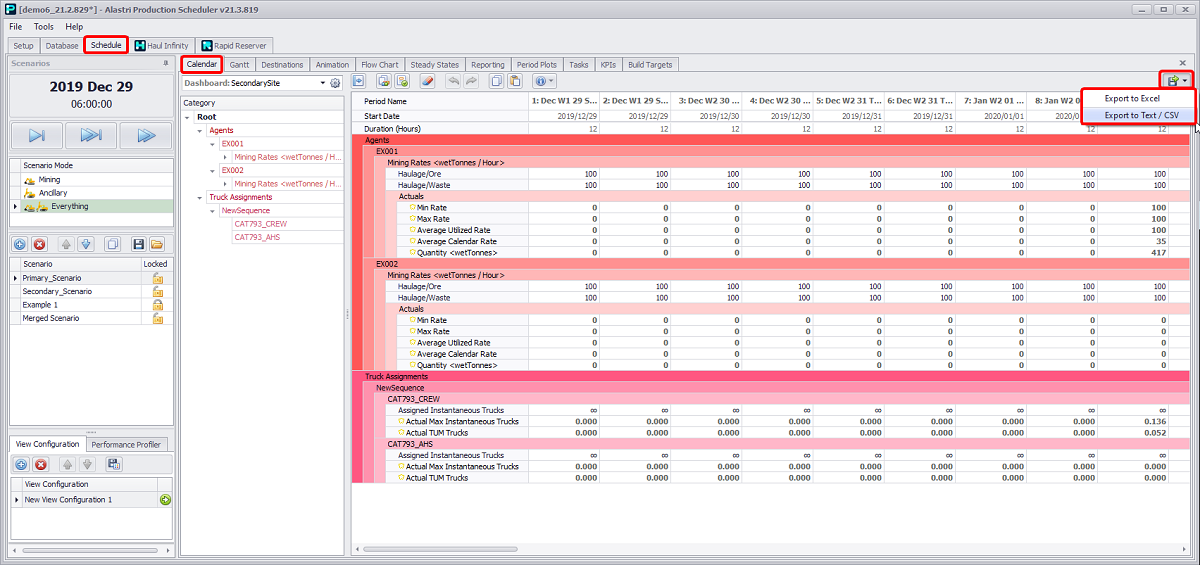Open the Performance Profiler tab
Viewport: 1200px width, 565px height.
coord(127,444)
